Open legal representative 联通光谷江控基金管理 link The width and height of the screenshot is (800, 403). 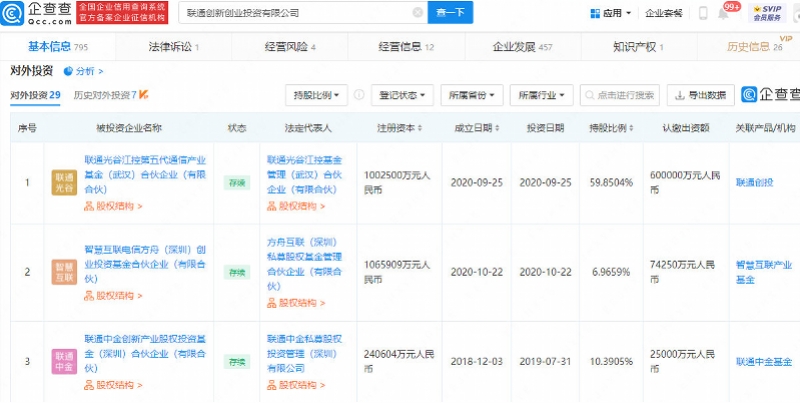click(305, 174)
